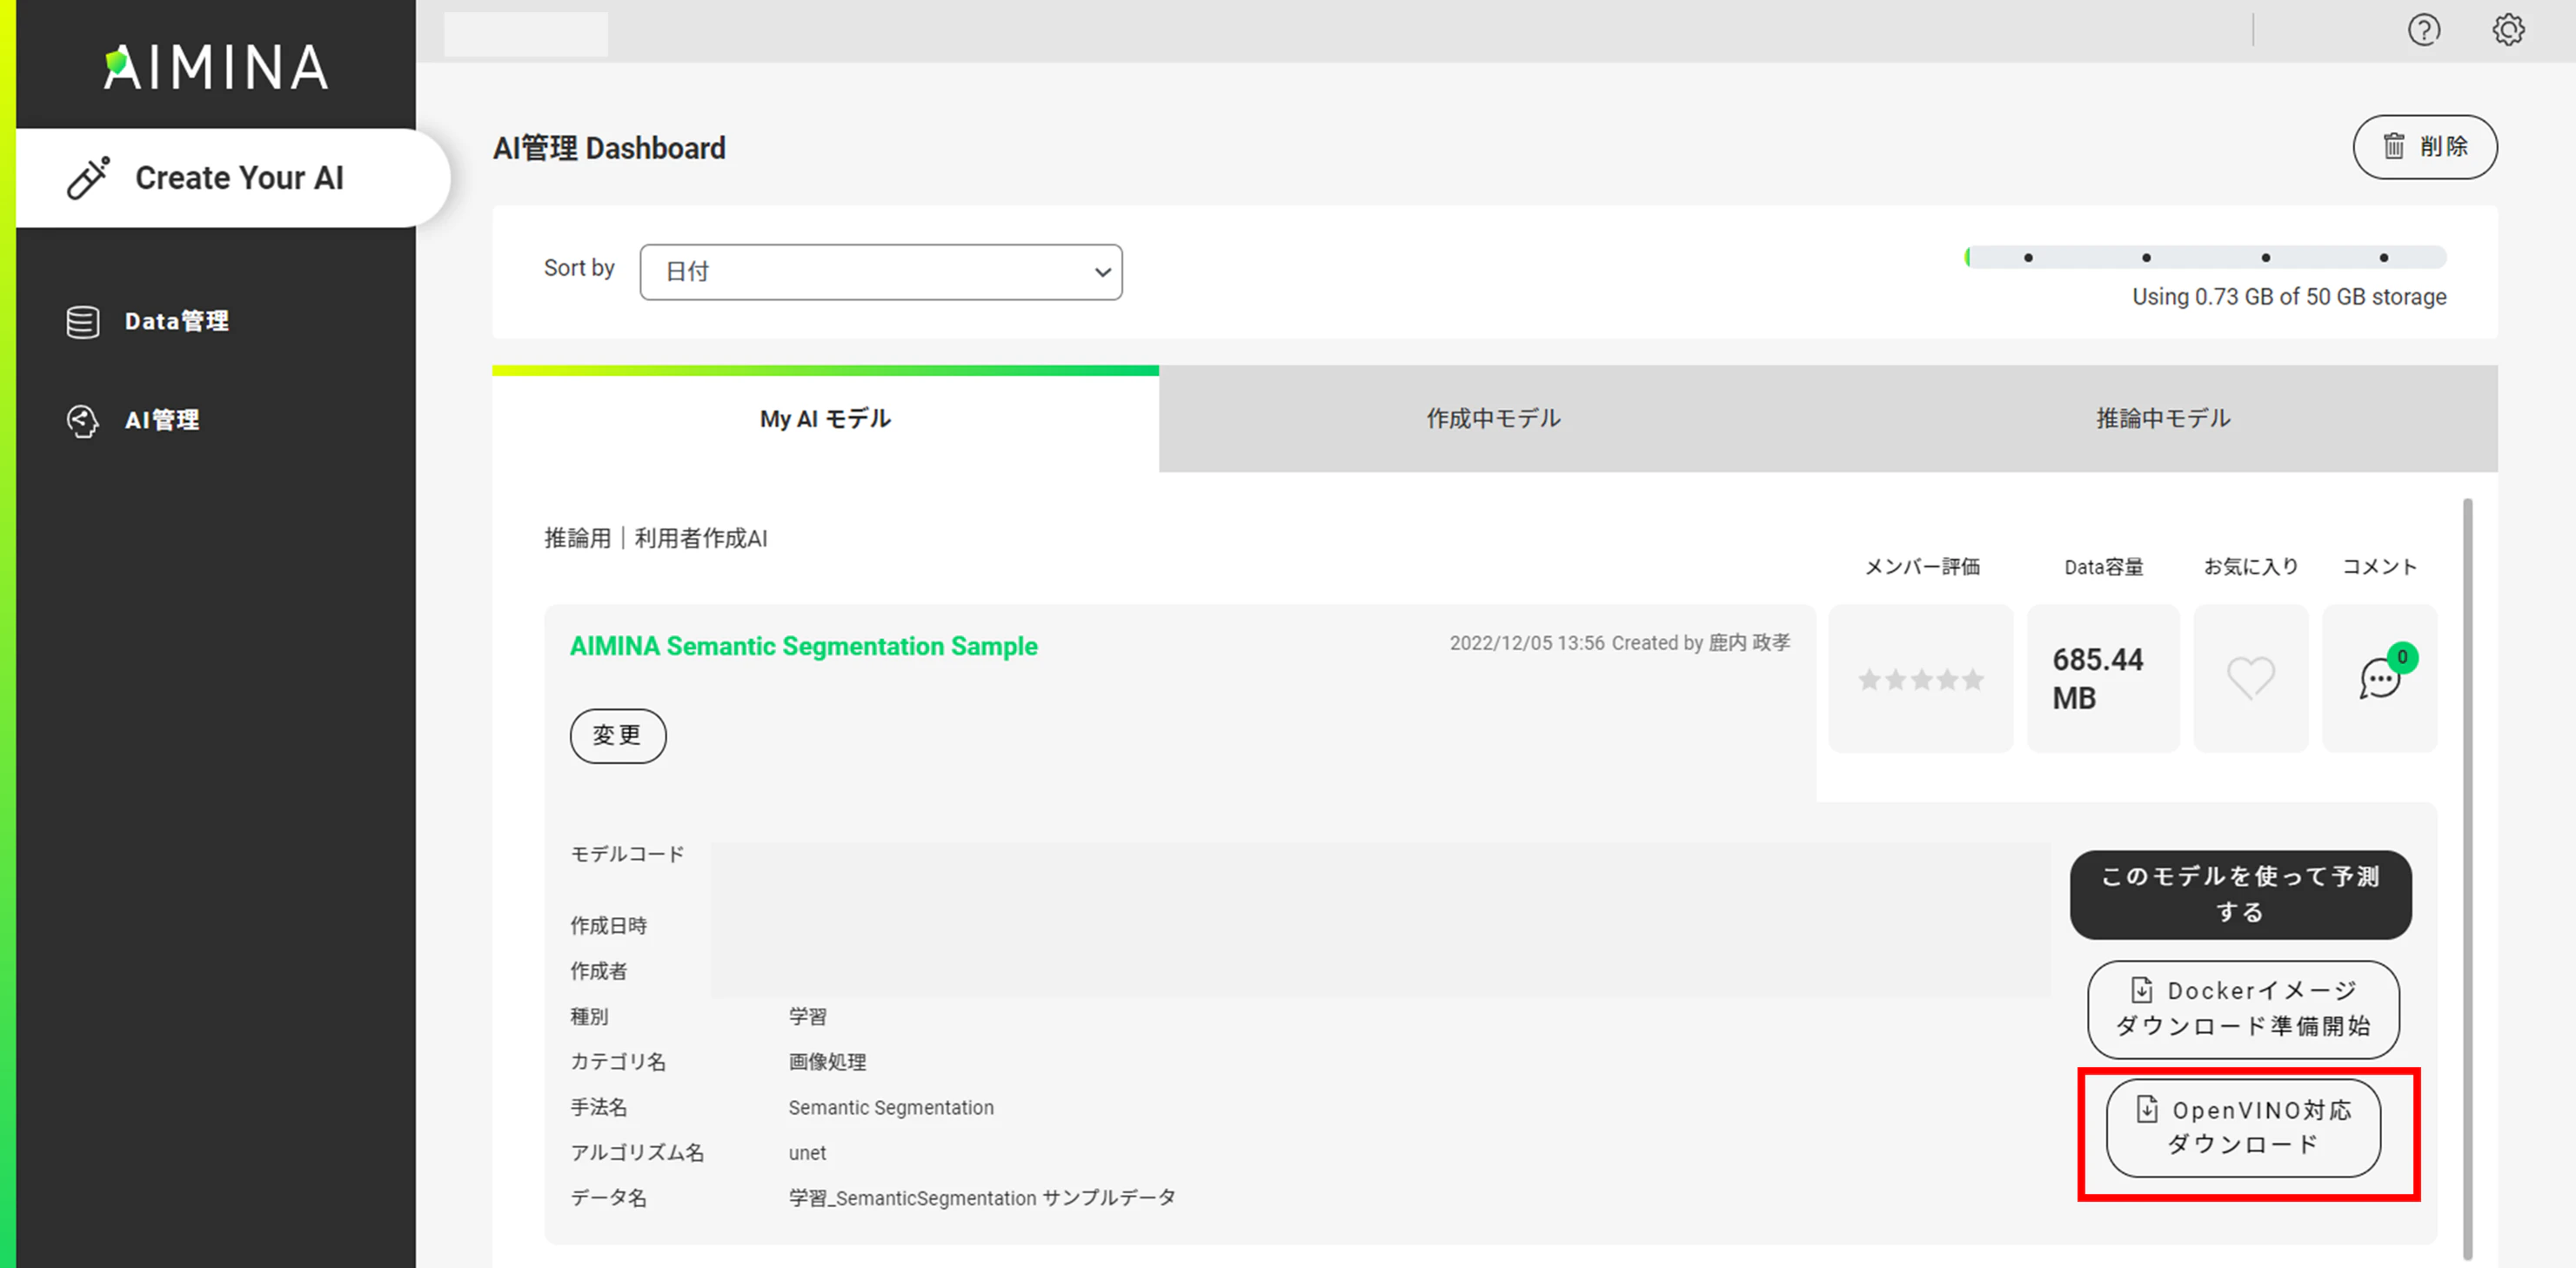Click the 画像処理 category value
This screenshot has height=1268, width=2576.
click(x=827, y=1062)
